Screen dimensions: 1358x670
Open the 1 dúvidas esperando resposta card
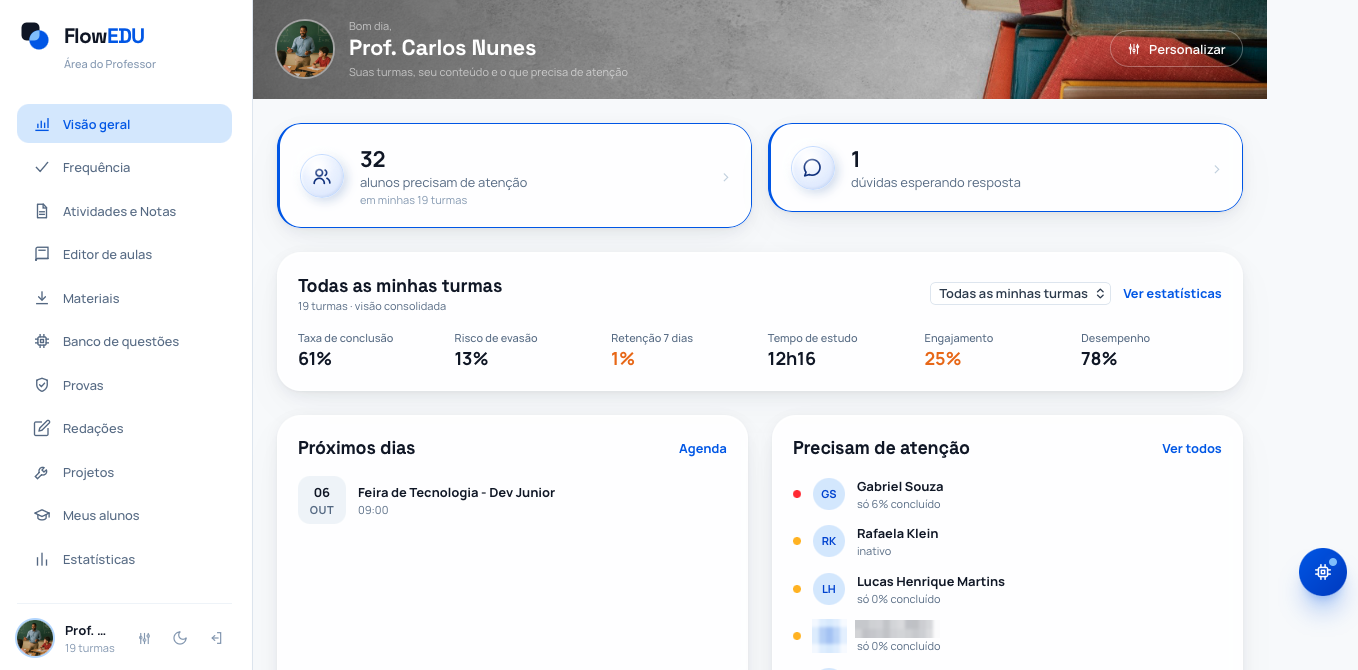pyautogui.click(x=1006, y=168)
